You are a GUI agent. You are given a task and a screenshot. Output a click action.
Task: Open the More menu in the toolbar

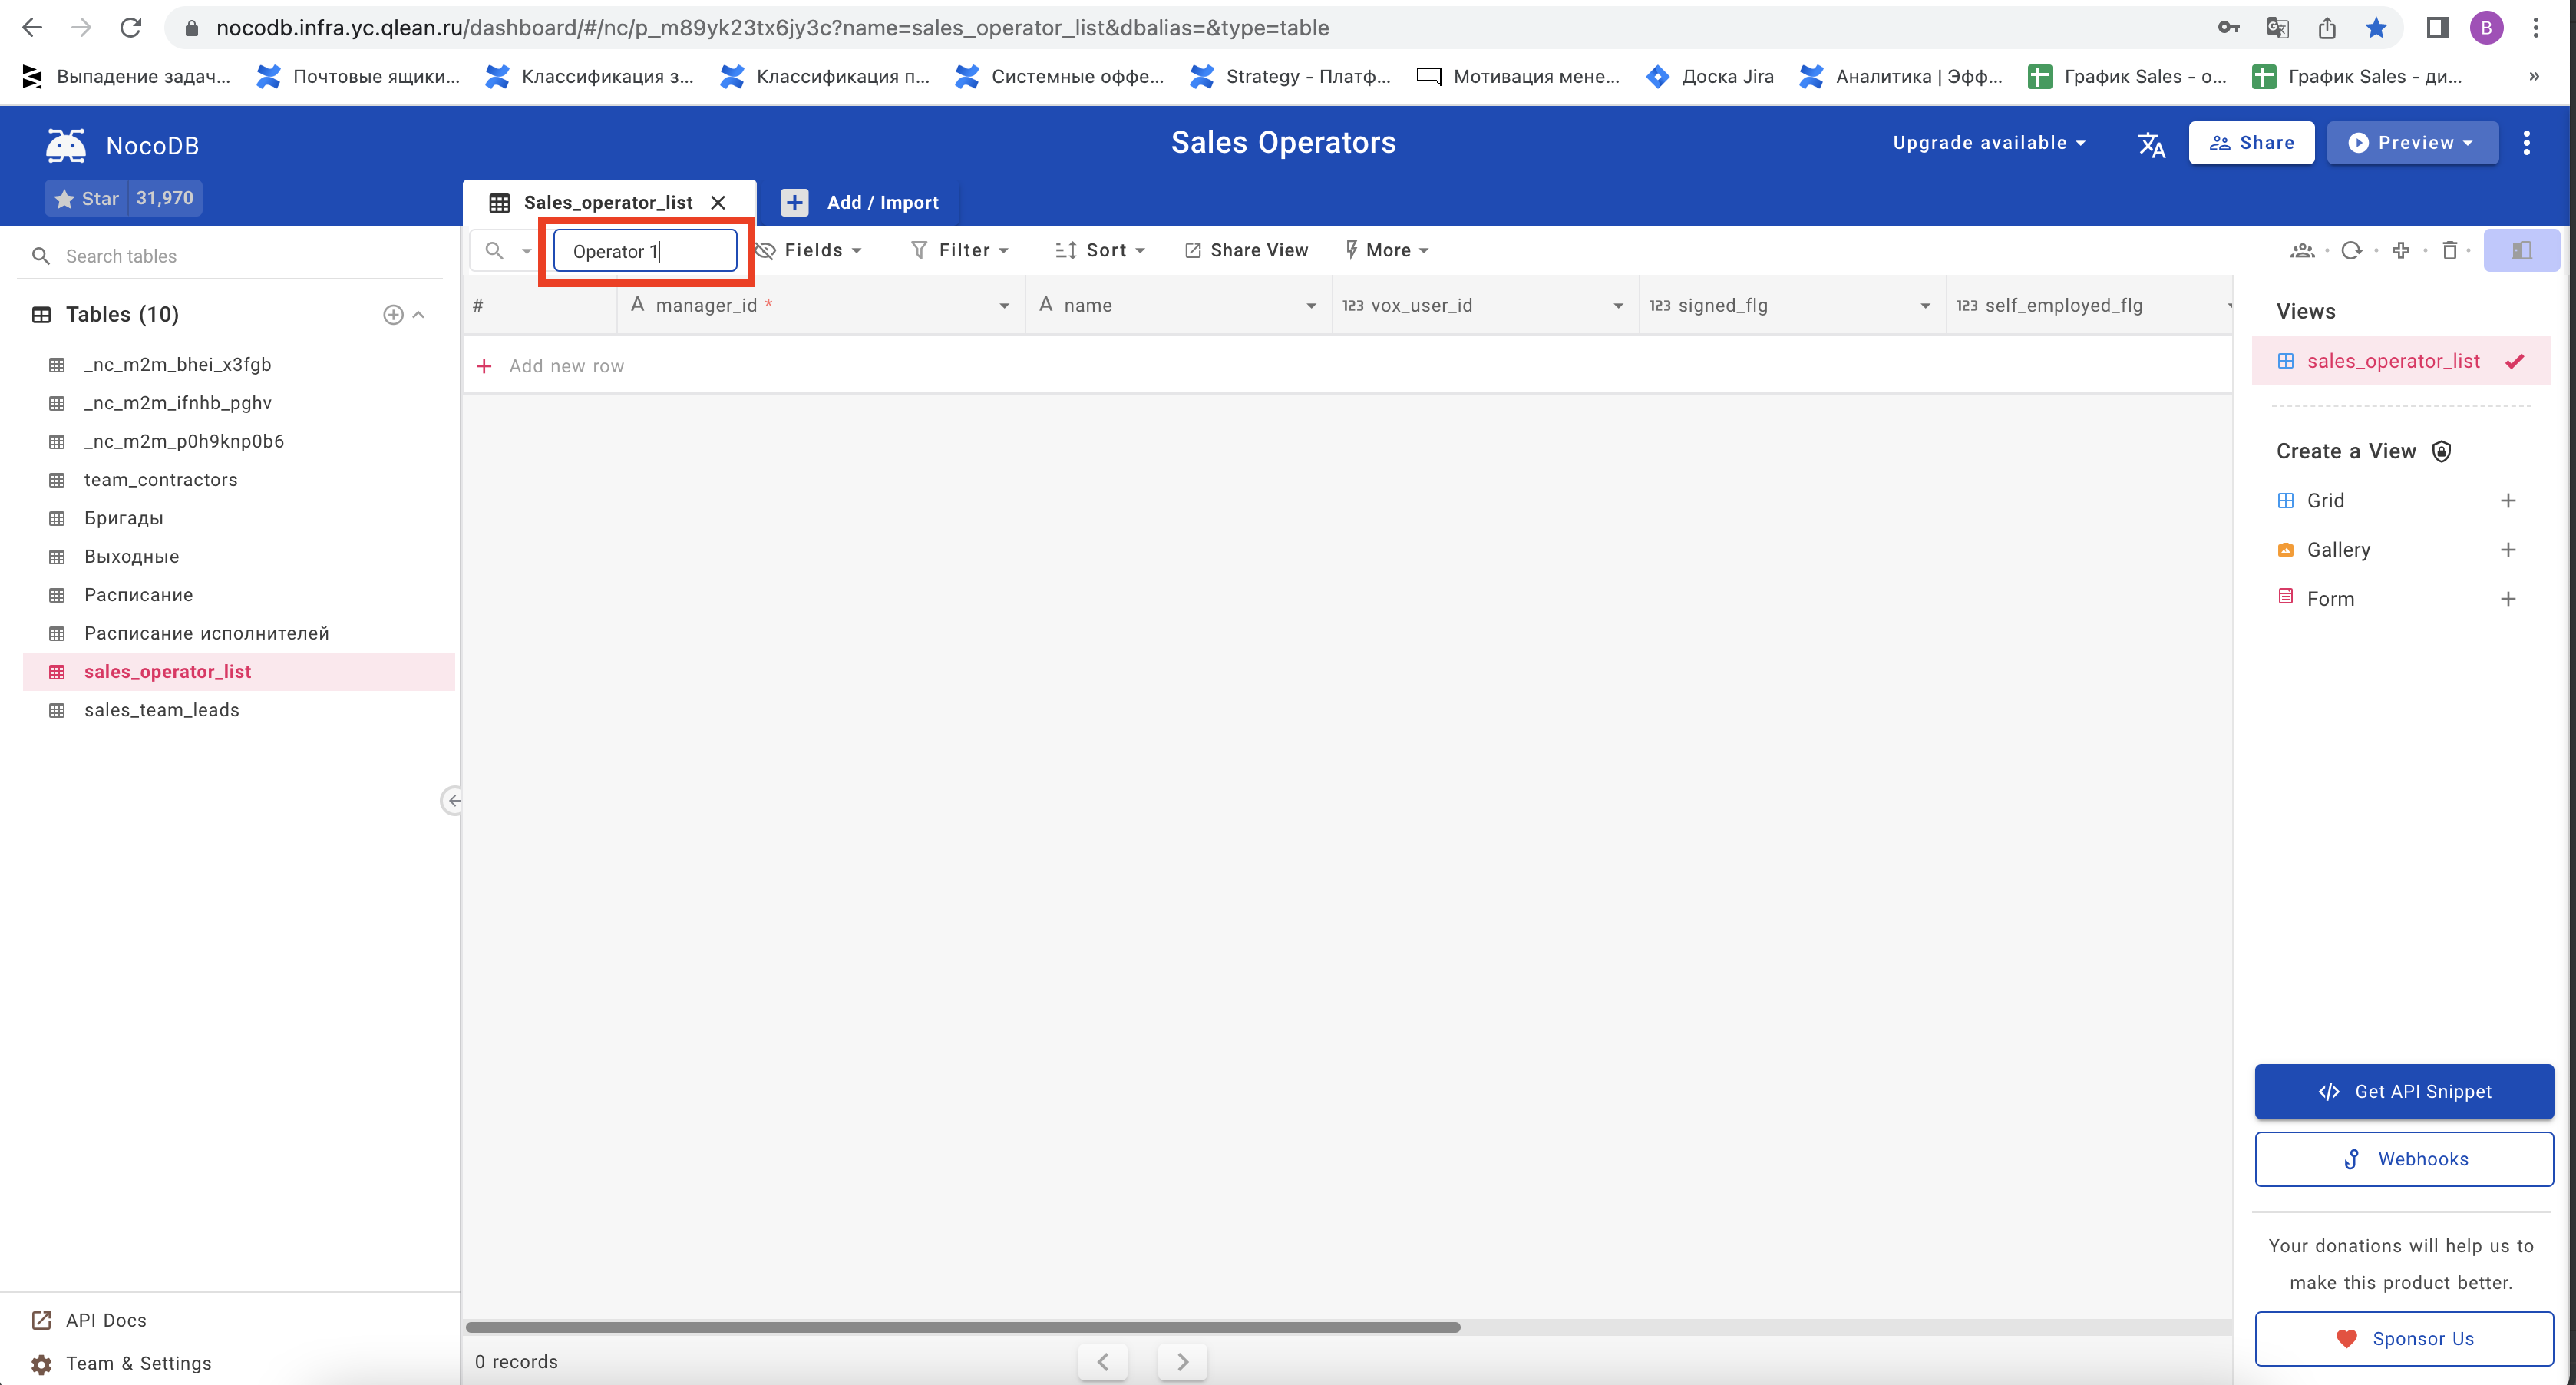click(x=1387, y=250)
